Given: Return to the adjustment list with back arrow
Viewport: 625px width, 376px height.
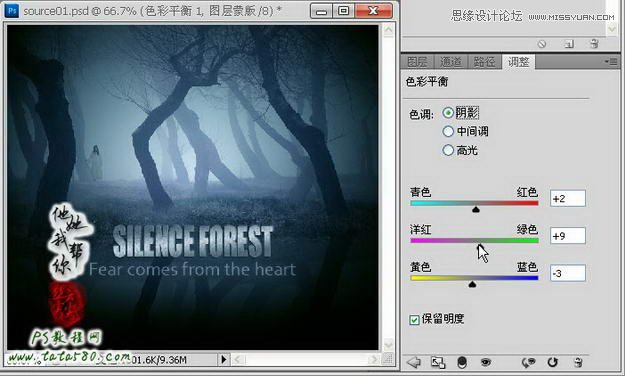Looking at the screenshot, I should (x=414, y=362).
